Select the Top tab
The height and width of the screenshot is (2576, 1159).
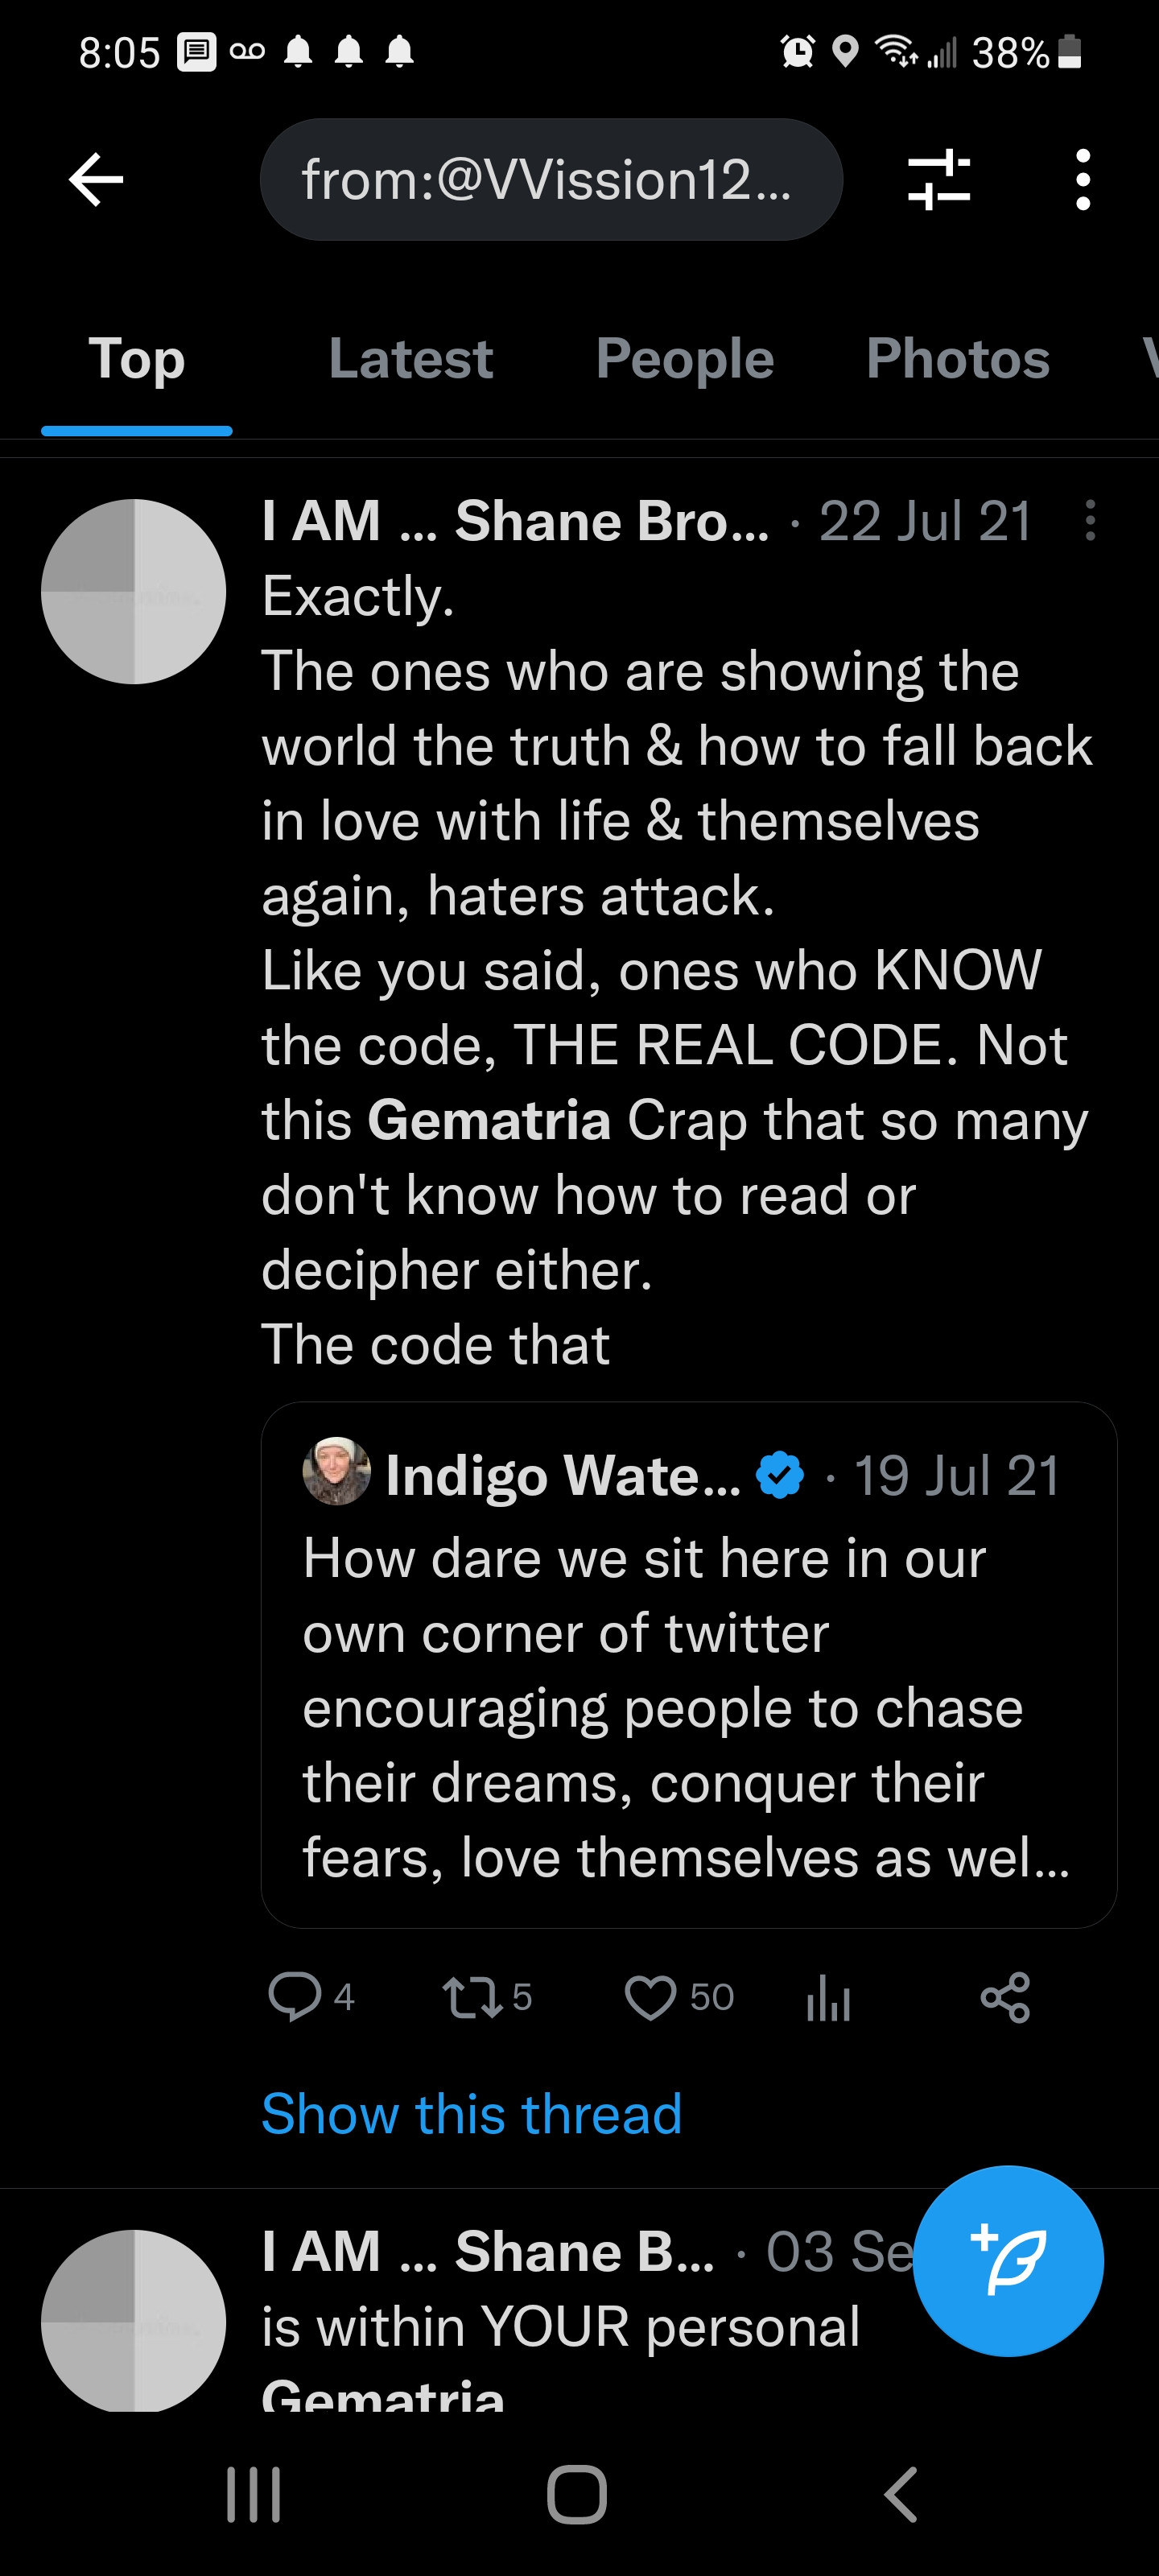click(x=137, y=359)
